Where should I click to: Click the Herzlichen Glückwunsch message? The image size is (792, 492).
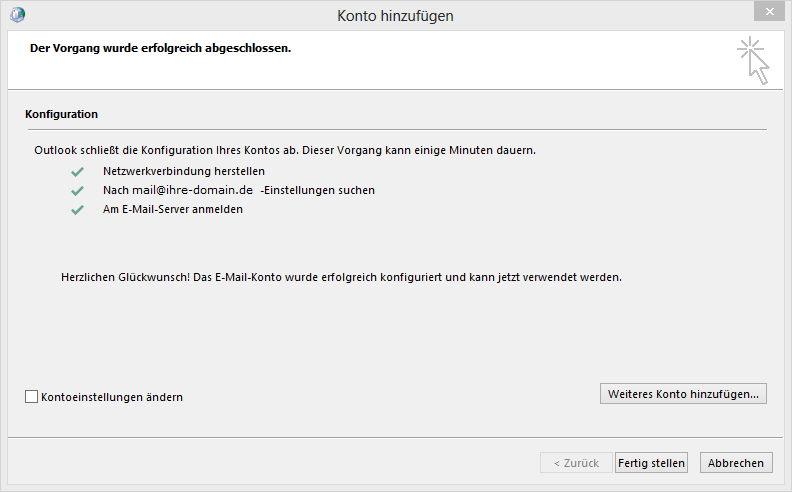(341, 277)
